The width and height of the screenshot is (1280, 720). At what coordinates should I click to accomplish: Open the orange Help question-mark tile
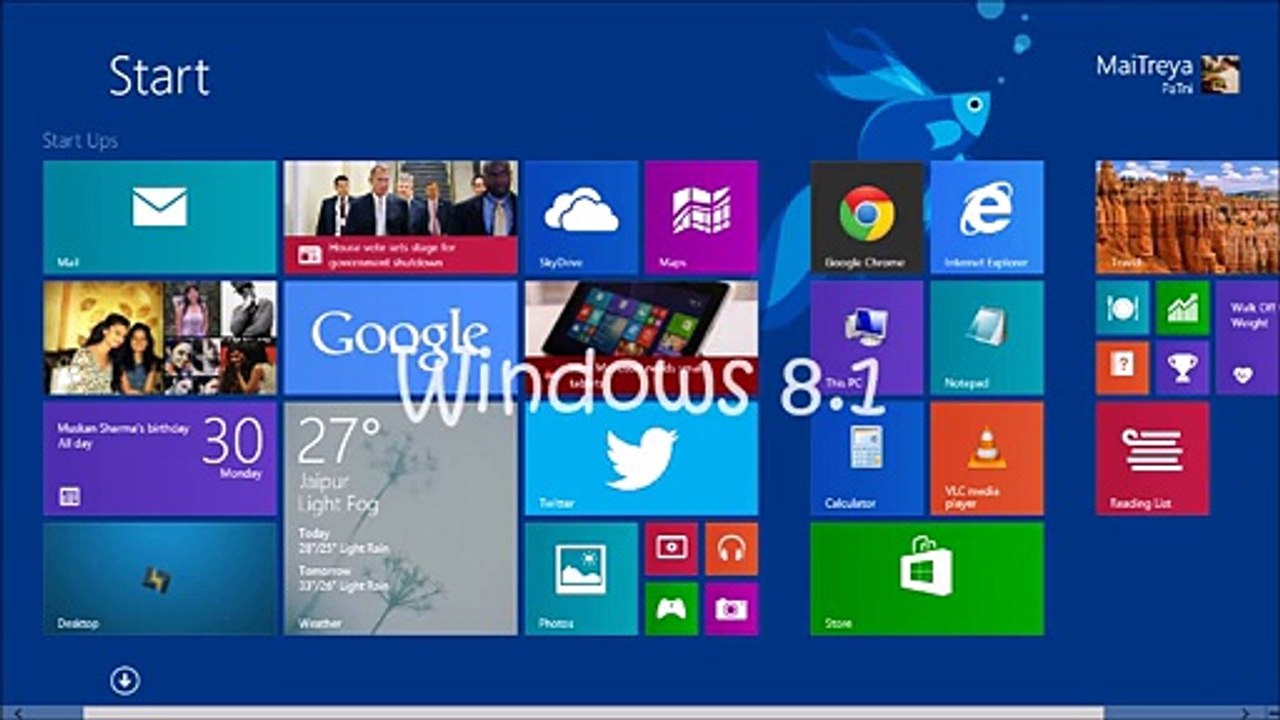pos(1122,368)
